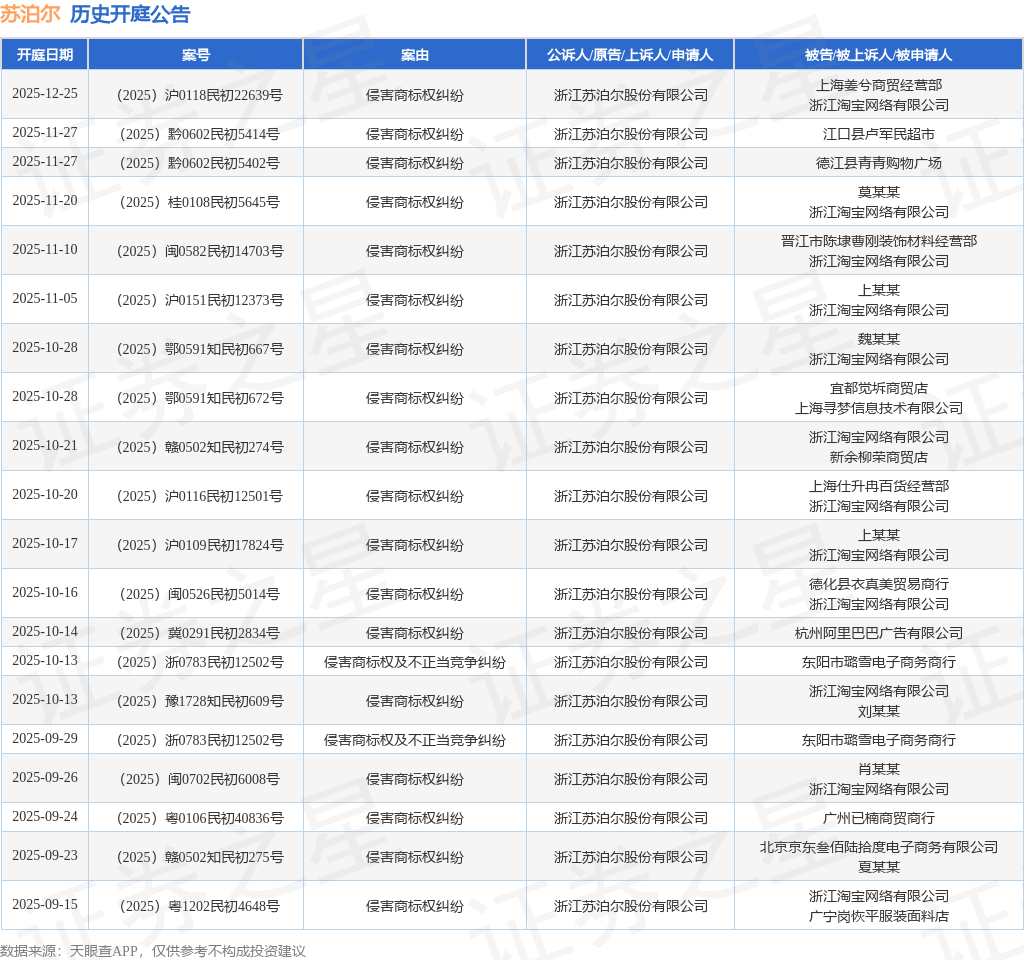1024x960 pixels.
Task: Click the 历史开庭公告 heading
Action: (130, 14)
